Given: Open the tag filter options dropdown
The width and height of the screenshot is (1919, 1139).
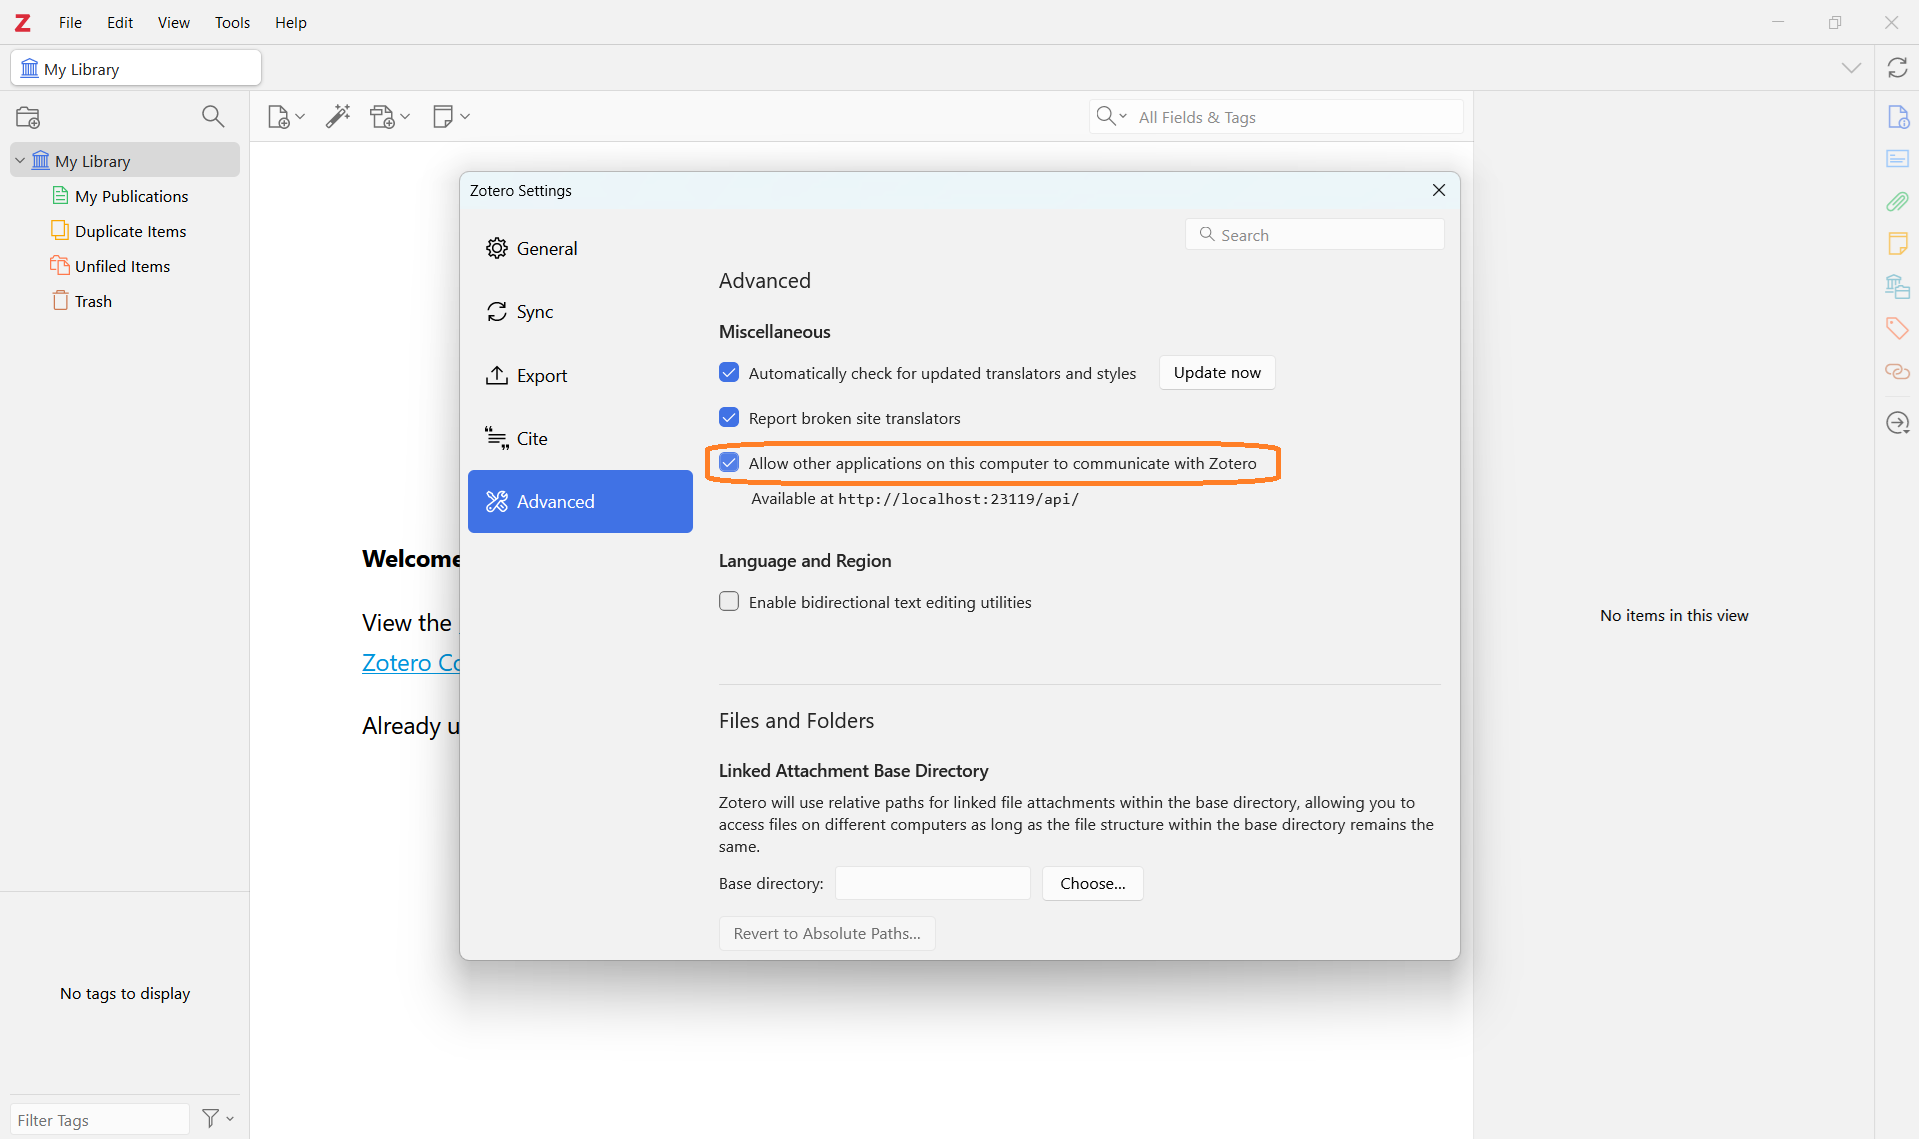Looking at the screenshot, I should [216, 1118].
